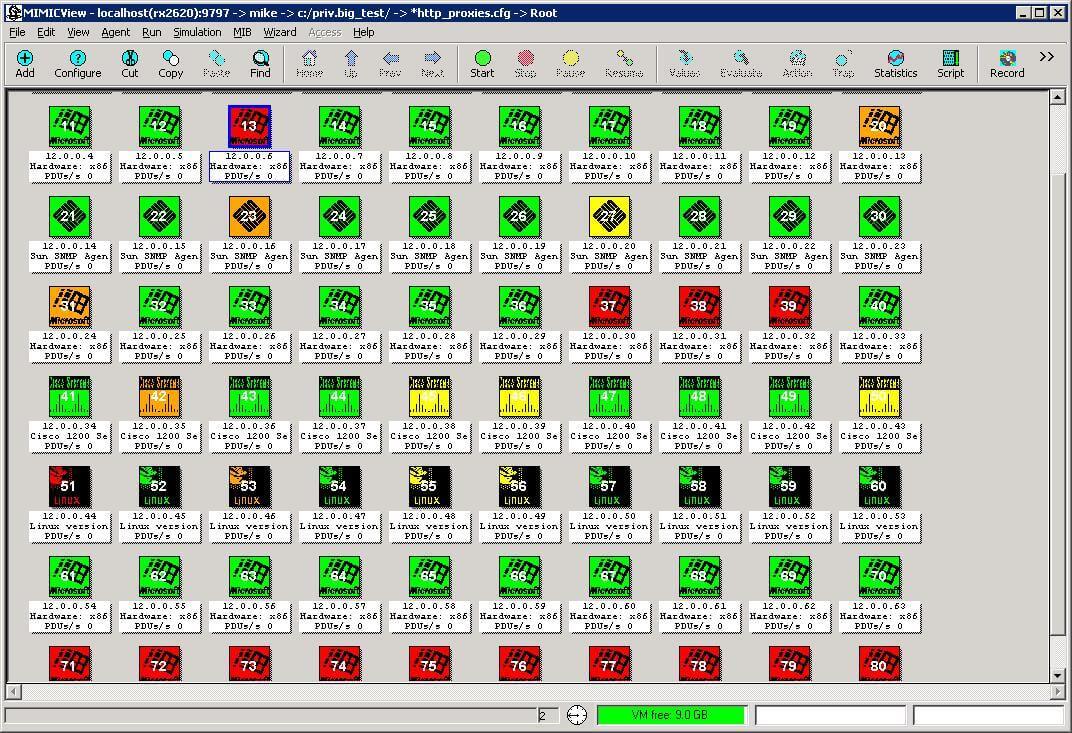Viewport: 1072px width, 733px height.
Task: Open the MIB menu
Action: [242, 32]
